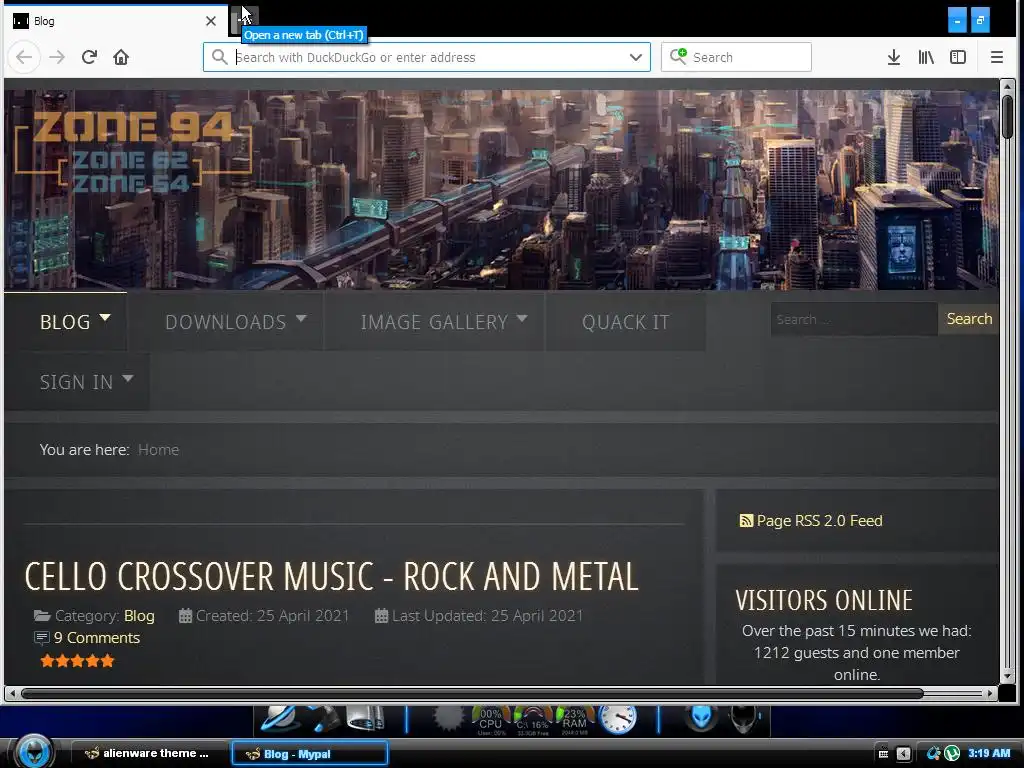Image resolution: width=1024 pixels, height=768 pixels.
Task: Click the browser toolbar Search box
Action: point(736,57)
